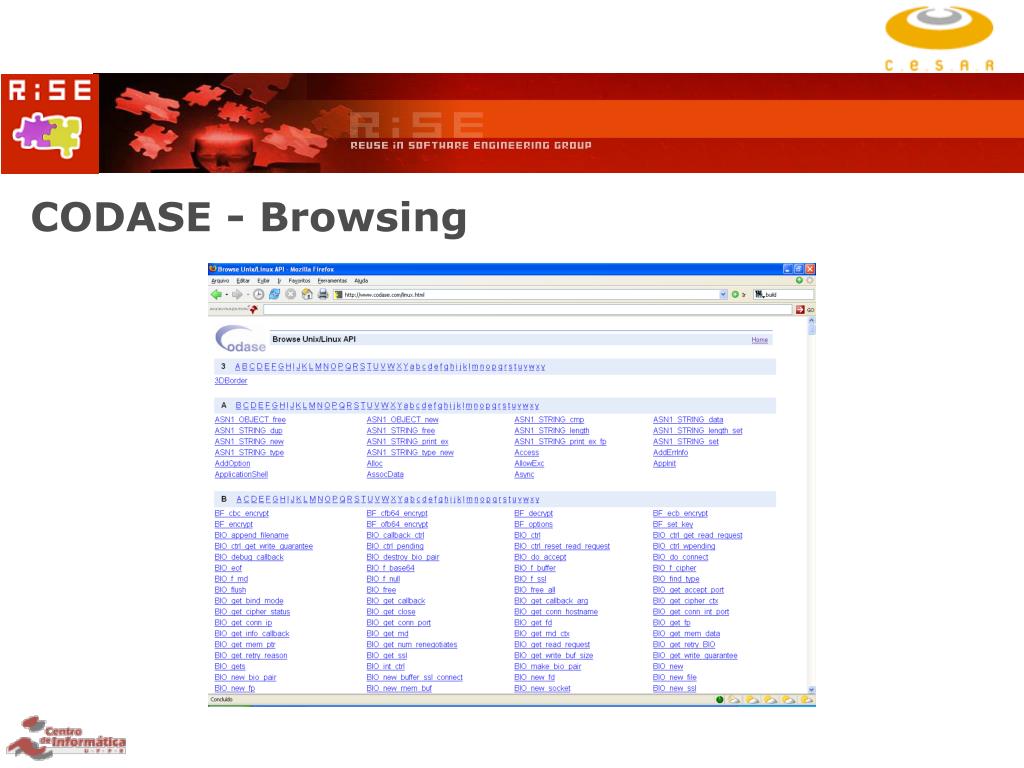Open the BF_set_key link
This screenshot has height=768, width=1024.
[x=673, y=524]
